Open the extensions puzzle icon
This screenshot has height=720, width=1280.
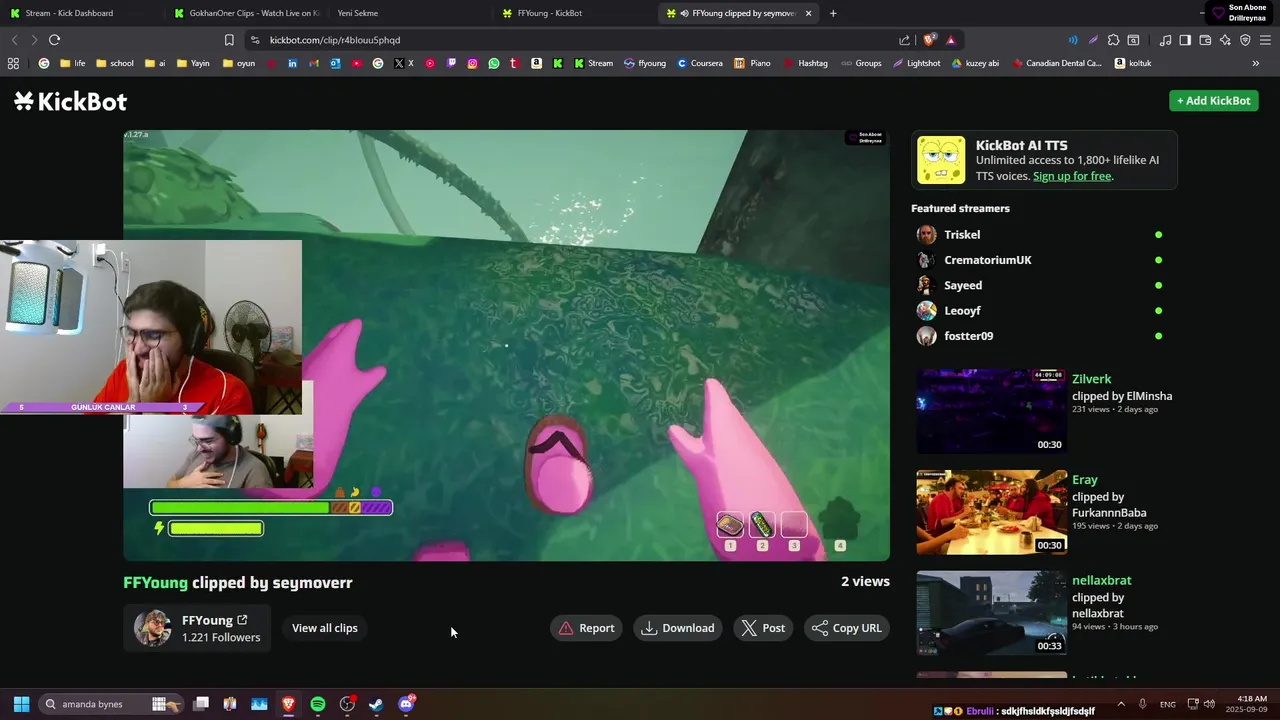tap(1113, 40)
